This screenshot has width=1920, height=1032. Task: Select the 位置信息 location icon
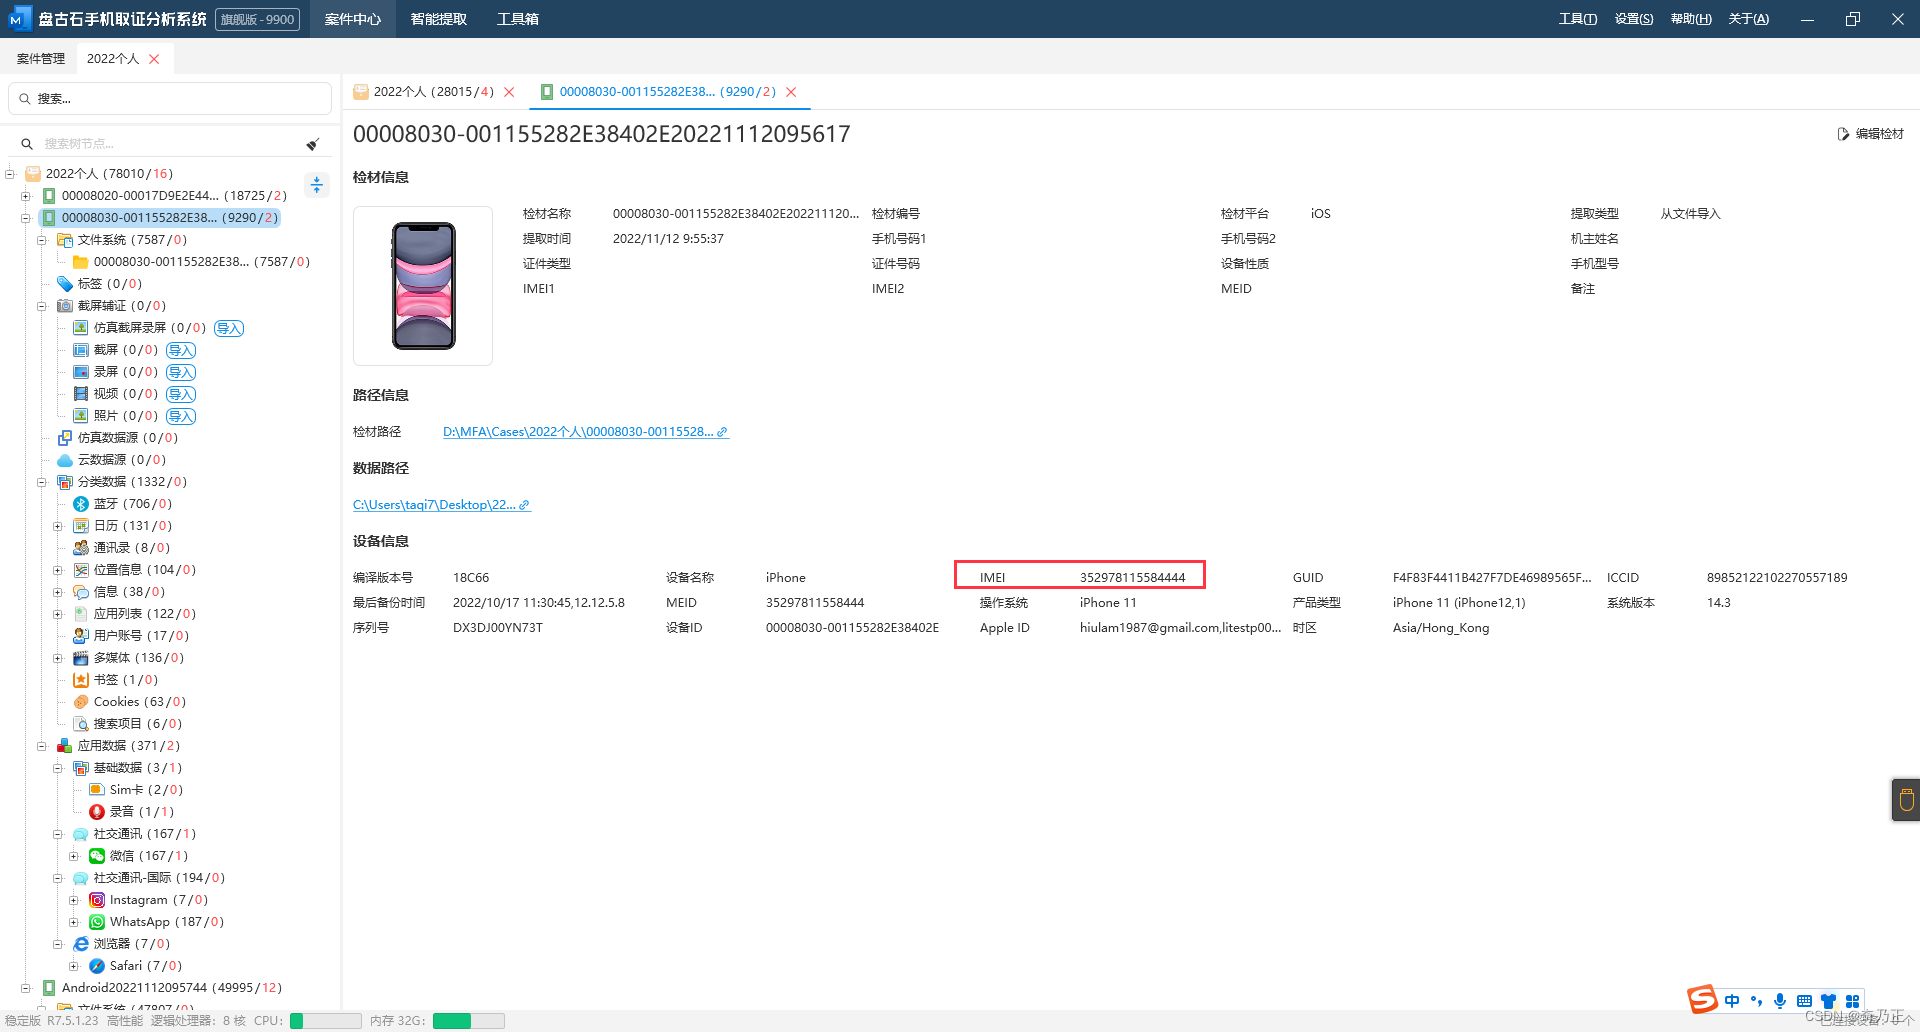(x=81, y=570)
